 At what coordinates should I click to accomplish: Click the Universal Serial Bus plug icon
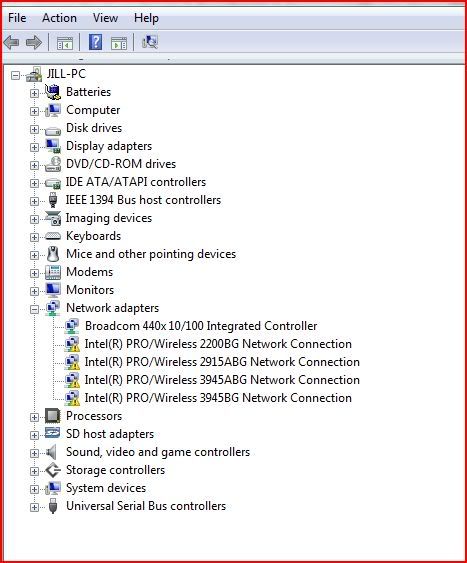(x=53, y=506)
